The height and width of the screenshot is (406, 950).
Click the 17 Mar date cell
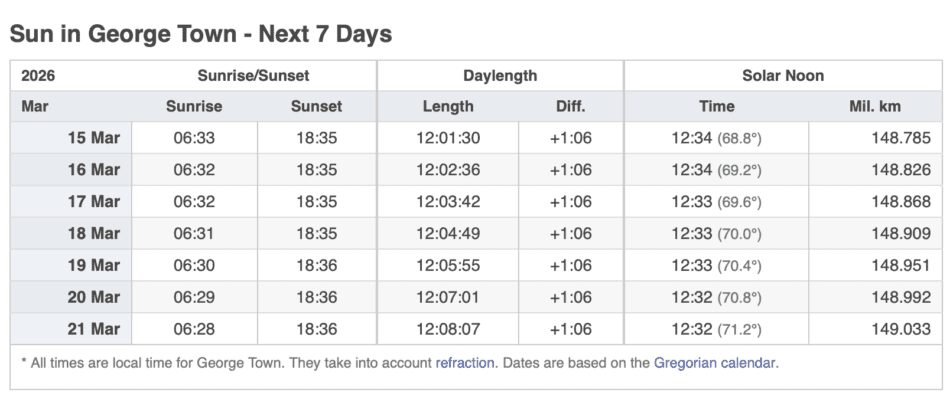pyautogui.click(x=93, y=202)
